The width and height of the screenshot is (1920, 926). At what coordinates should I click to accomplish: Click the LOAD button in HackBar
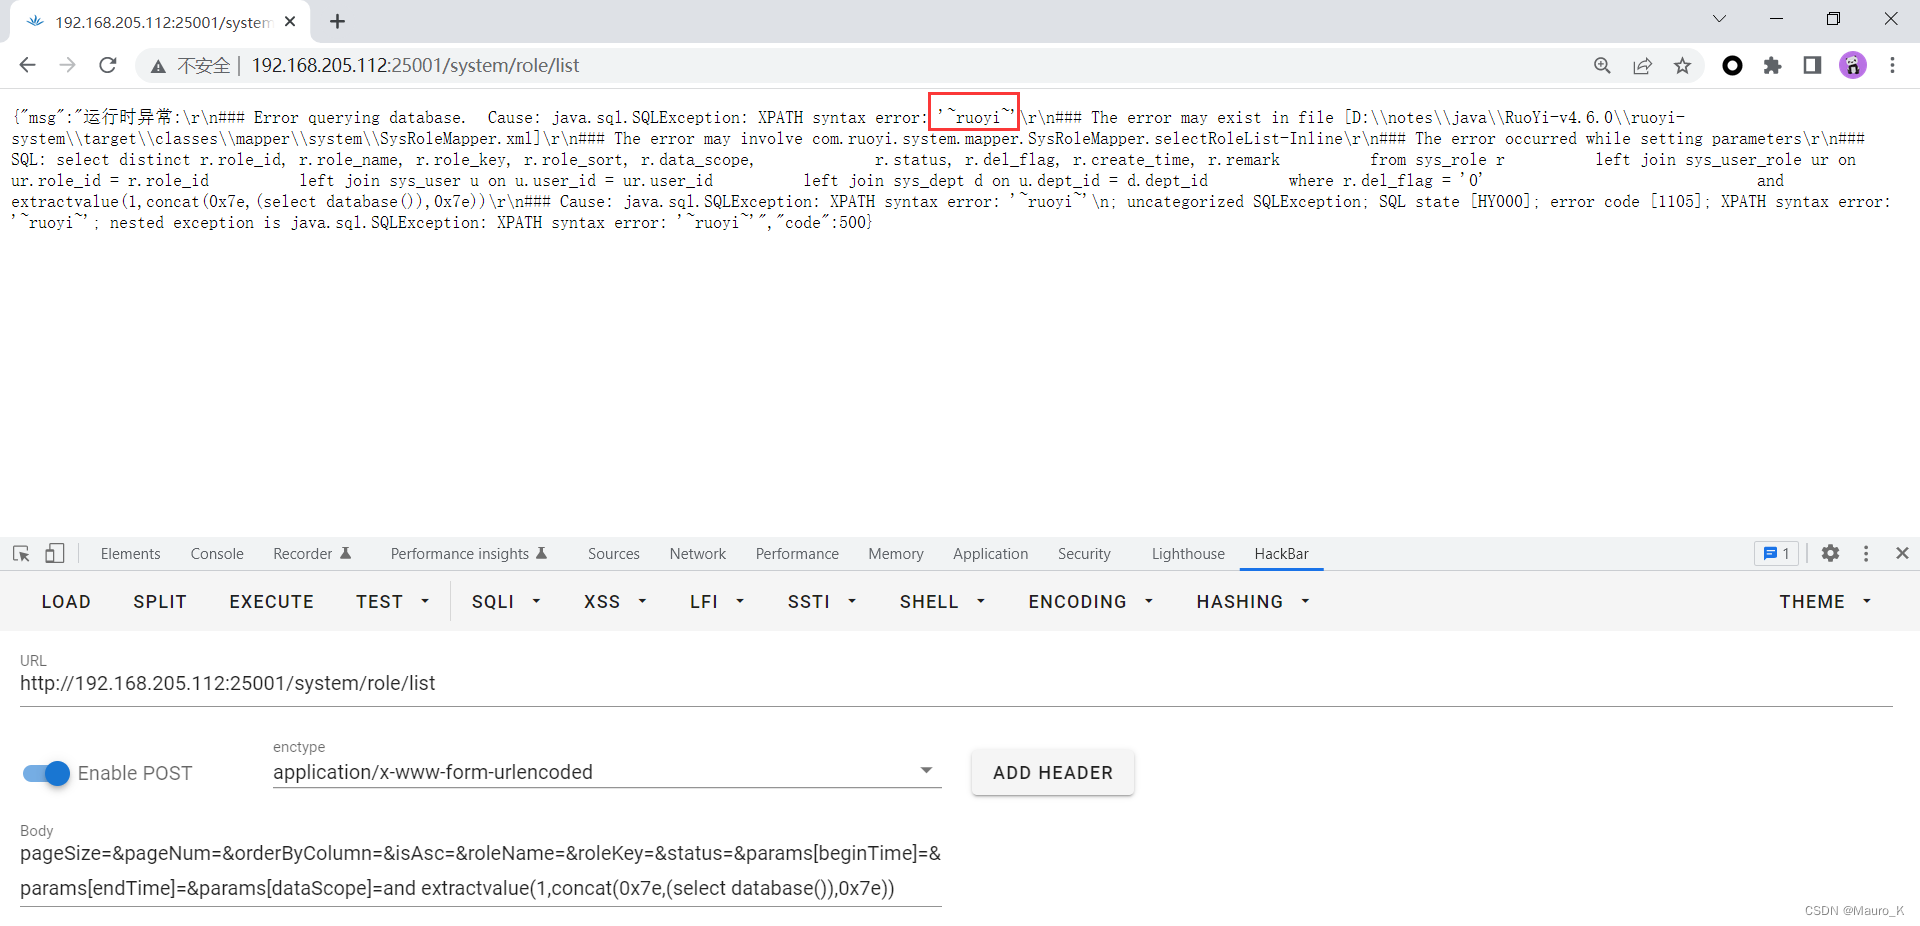click(66, 601)
